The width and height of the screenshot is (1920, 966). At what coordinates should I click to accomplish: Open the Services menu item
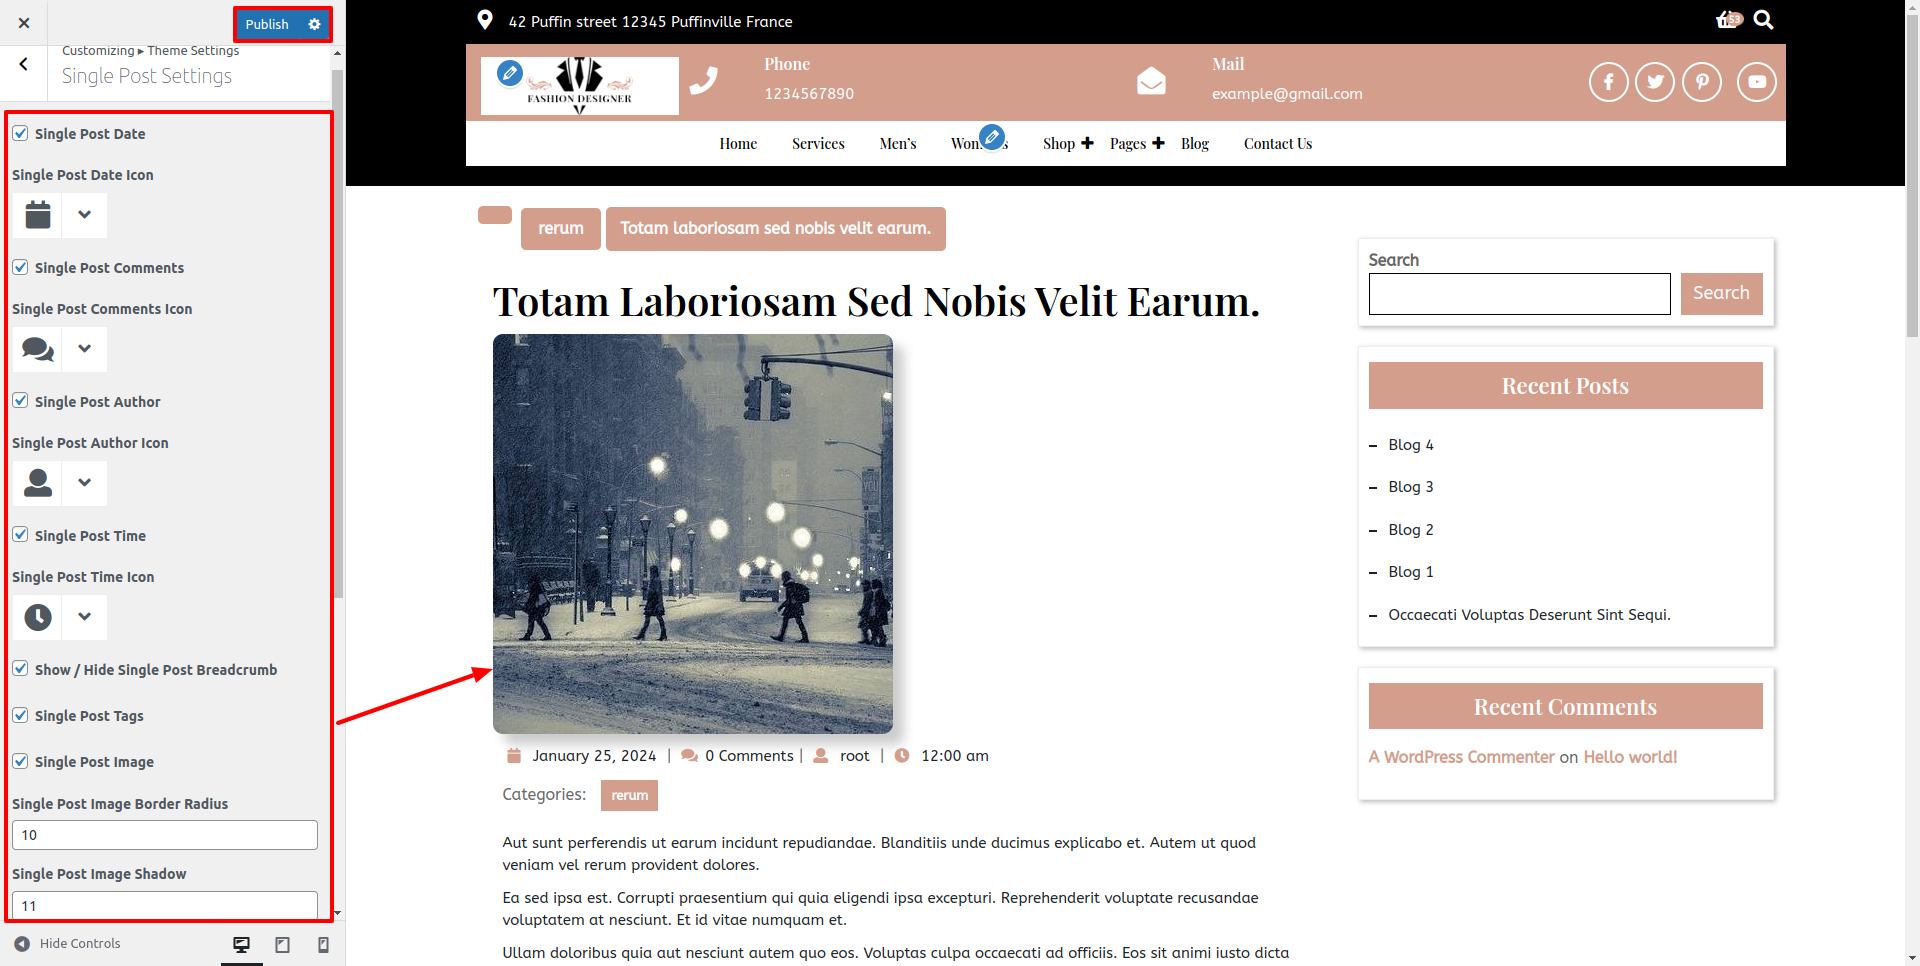pos(817,144)
